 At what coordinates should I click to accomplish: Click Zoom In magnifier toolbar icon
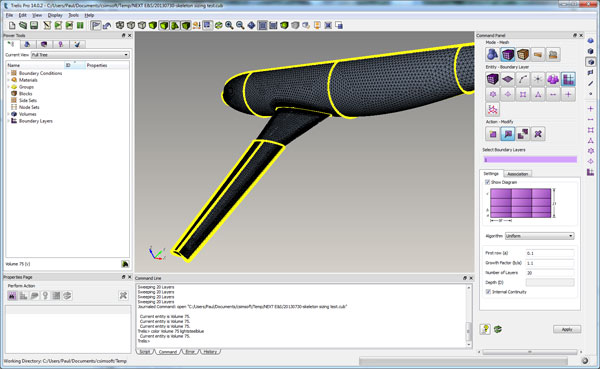pyautogui.click(x=229, y=25)
